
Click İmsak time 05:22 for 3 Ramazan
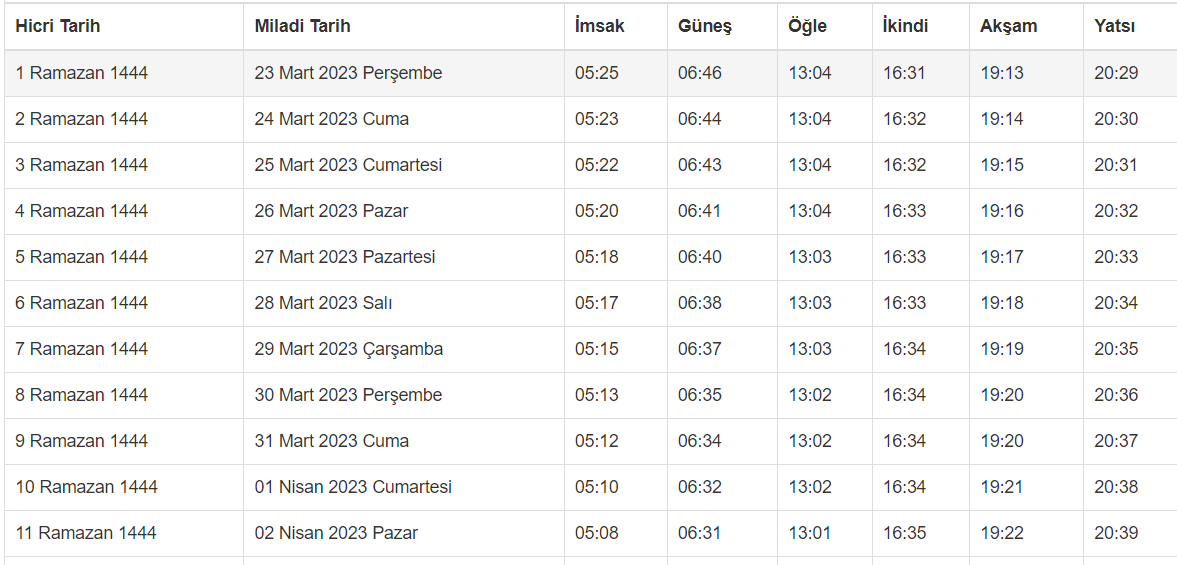click(x=597, y=165)
